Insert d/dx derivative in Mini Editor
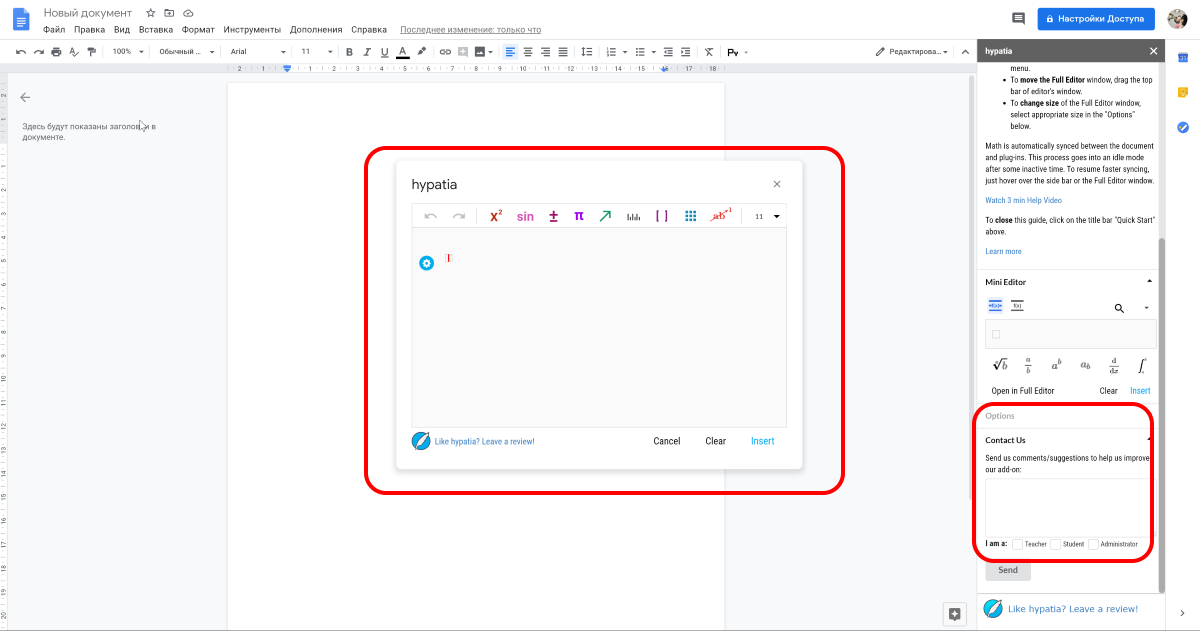1200x631 pixels. (x=1113, y=366)
